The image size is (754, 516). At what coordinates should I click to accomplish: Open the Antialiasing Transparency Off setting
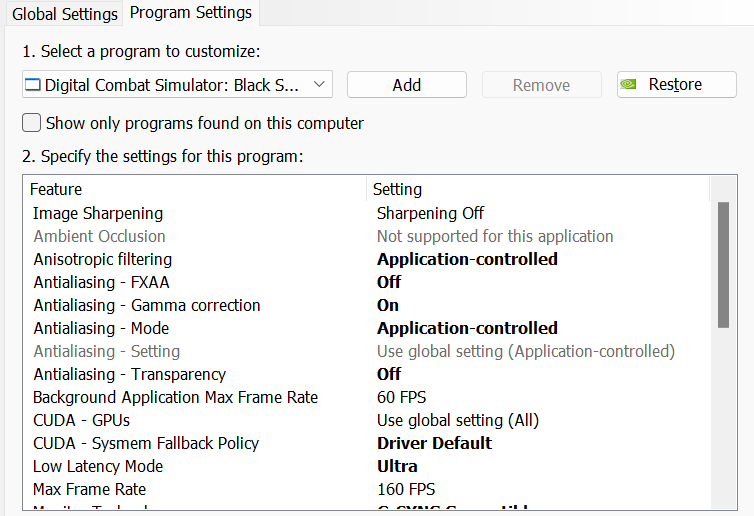click(389, 374)
